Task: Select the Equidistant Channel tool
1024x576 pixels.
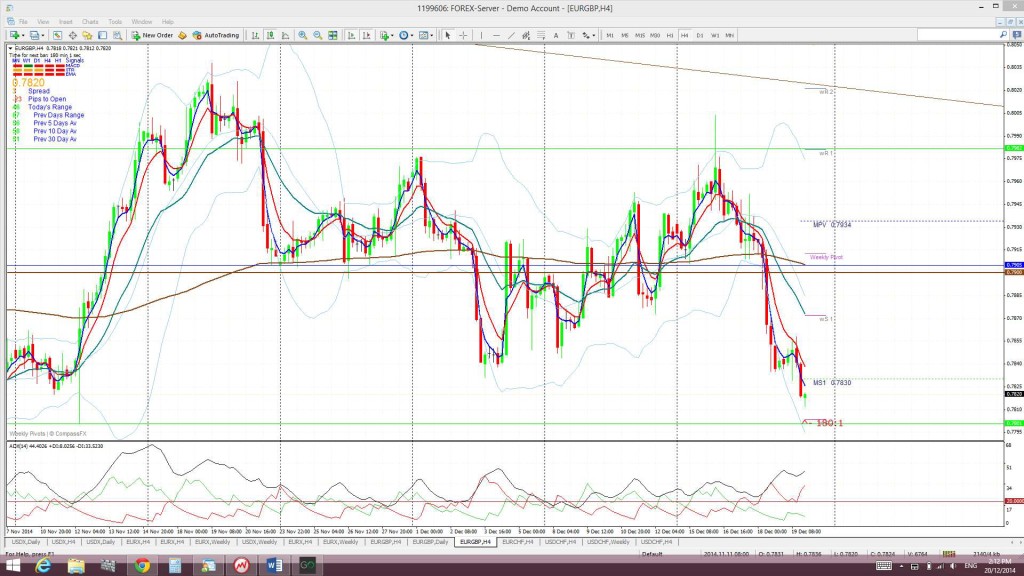Action: point(526,35)
